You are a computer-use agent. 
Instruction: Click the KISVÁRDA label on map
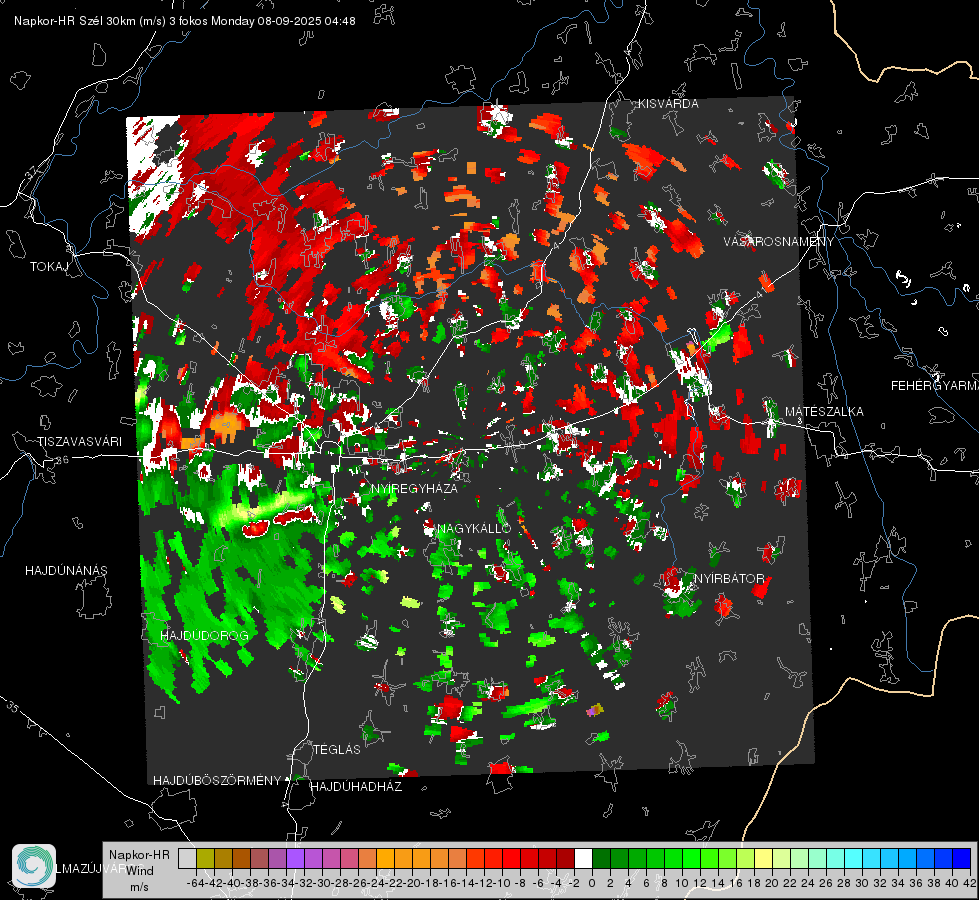point(668,104)
